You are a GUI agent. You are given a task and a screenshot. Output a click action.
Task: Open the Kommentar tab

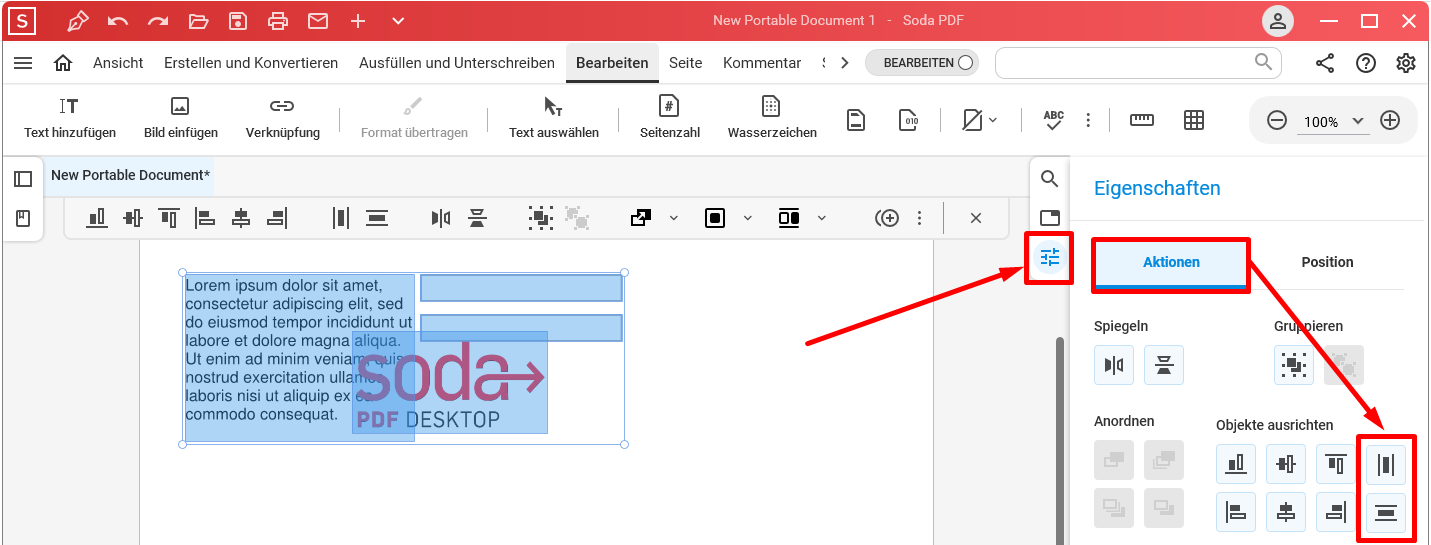[x=762, y=63]
